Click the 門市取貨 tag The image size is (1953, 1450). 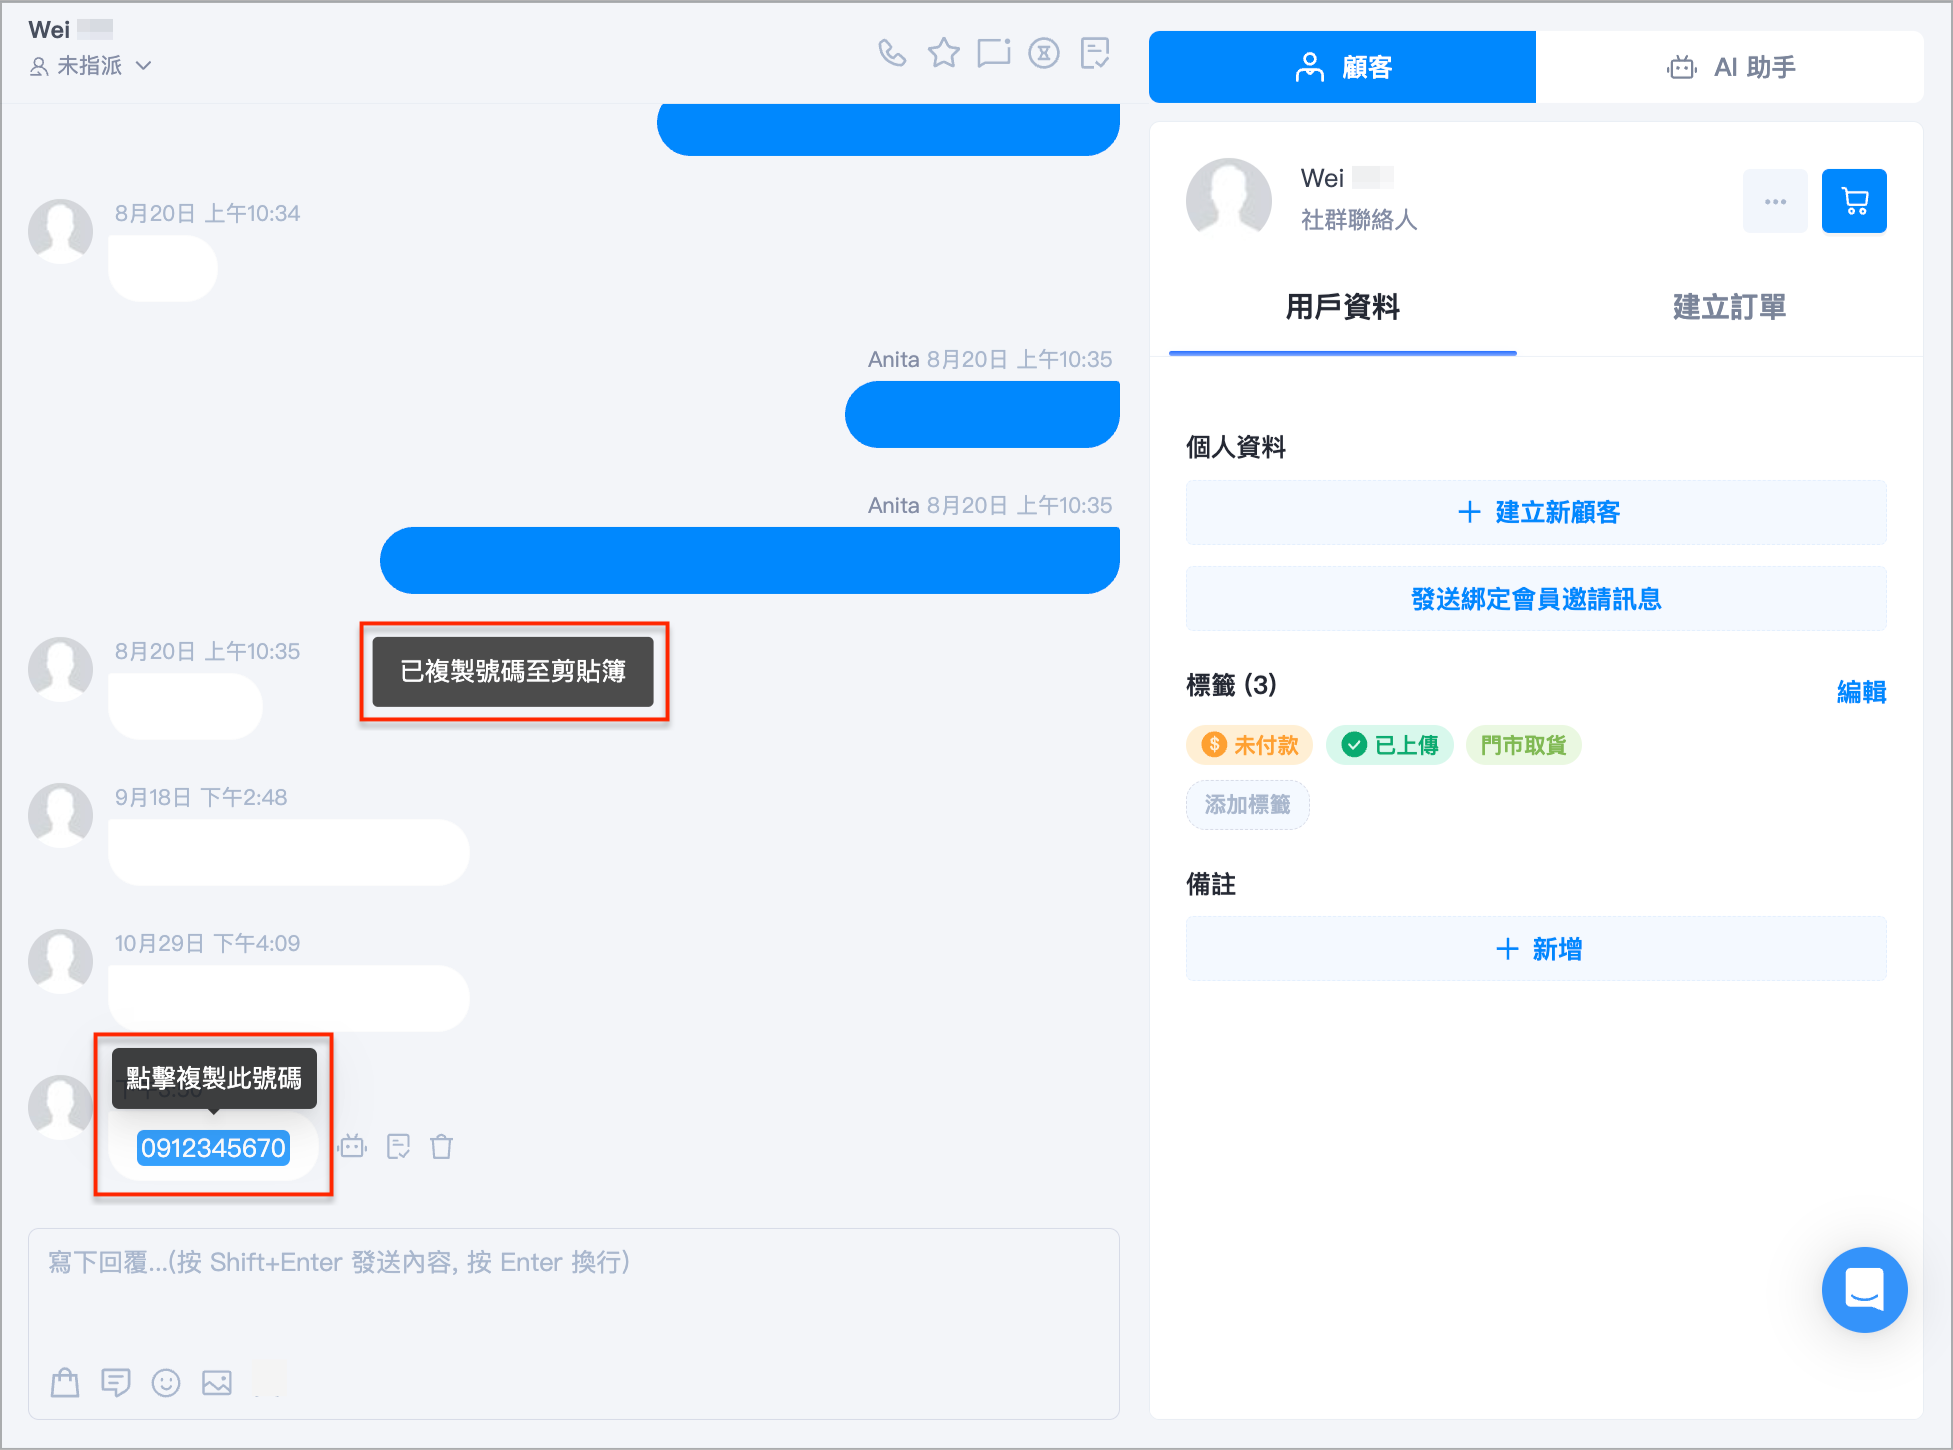tap(1523, 745)
